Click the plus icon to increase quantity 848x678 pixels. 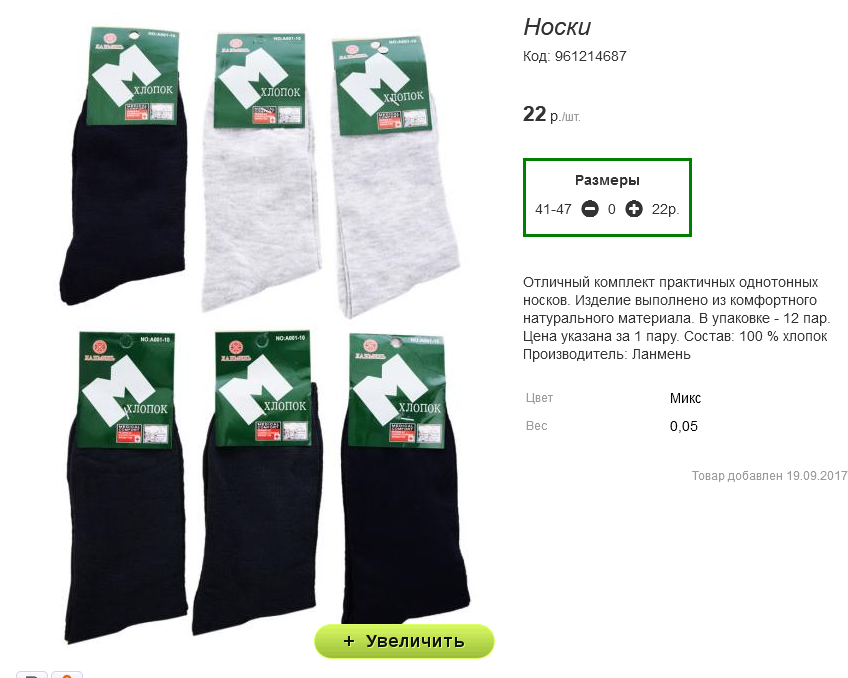click(x=634, y=209)
